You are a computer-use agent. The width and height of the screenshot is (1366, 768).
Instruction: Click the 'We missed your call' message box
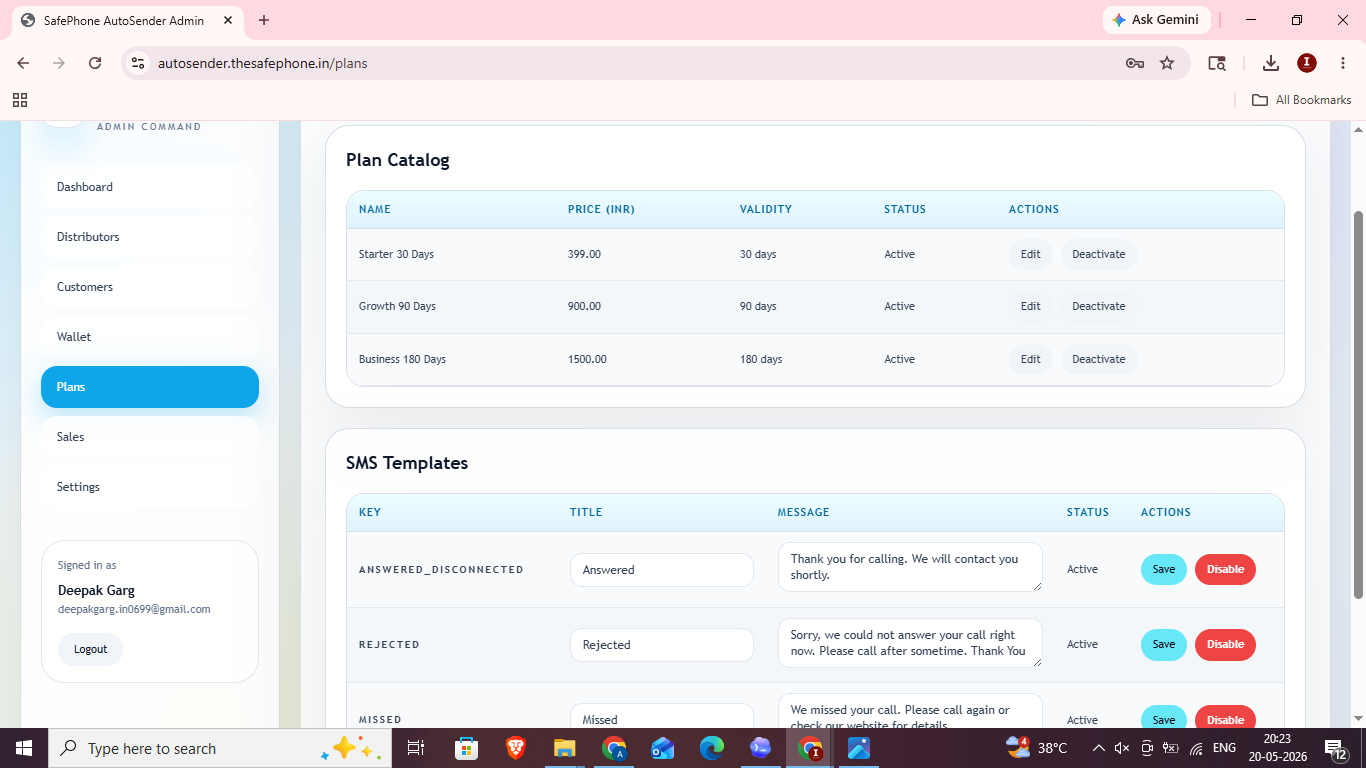[x=910, y=711]
